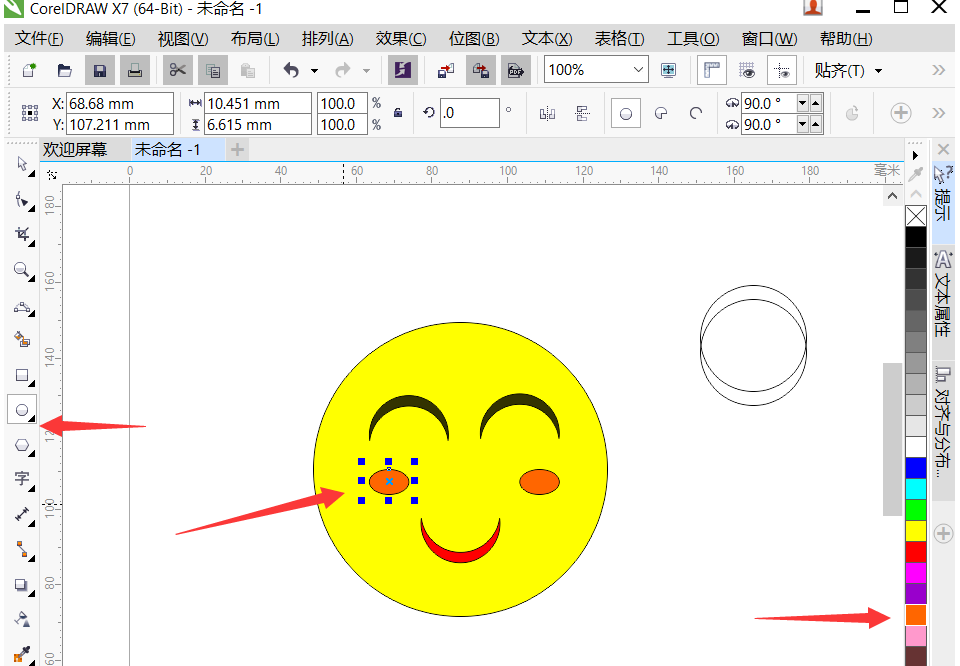Screen dimensions: 960x666
Task: Choose the Zoom magnifier tool
Action: point(22,270)
